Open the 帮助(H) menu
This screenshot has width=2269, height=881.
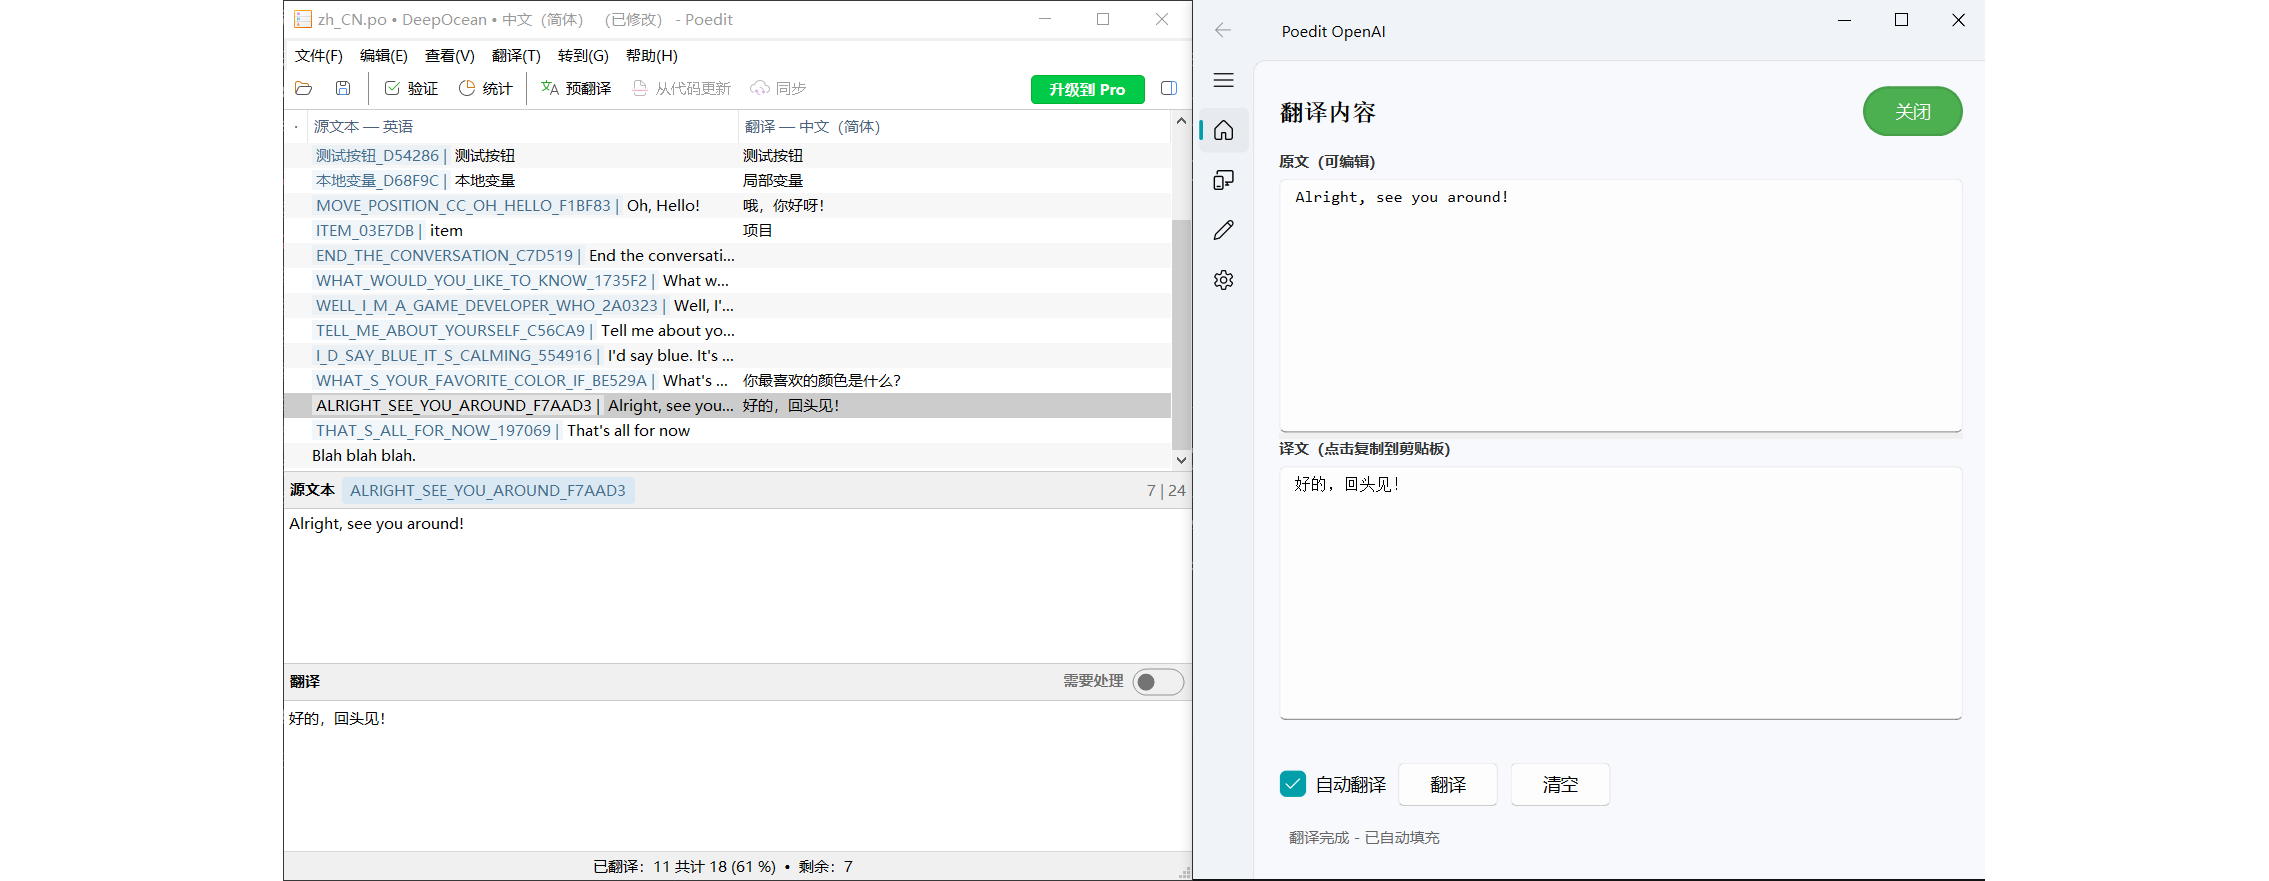[x=652, y=56]
